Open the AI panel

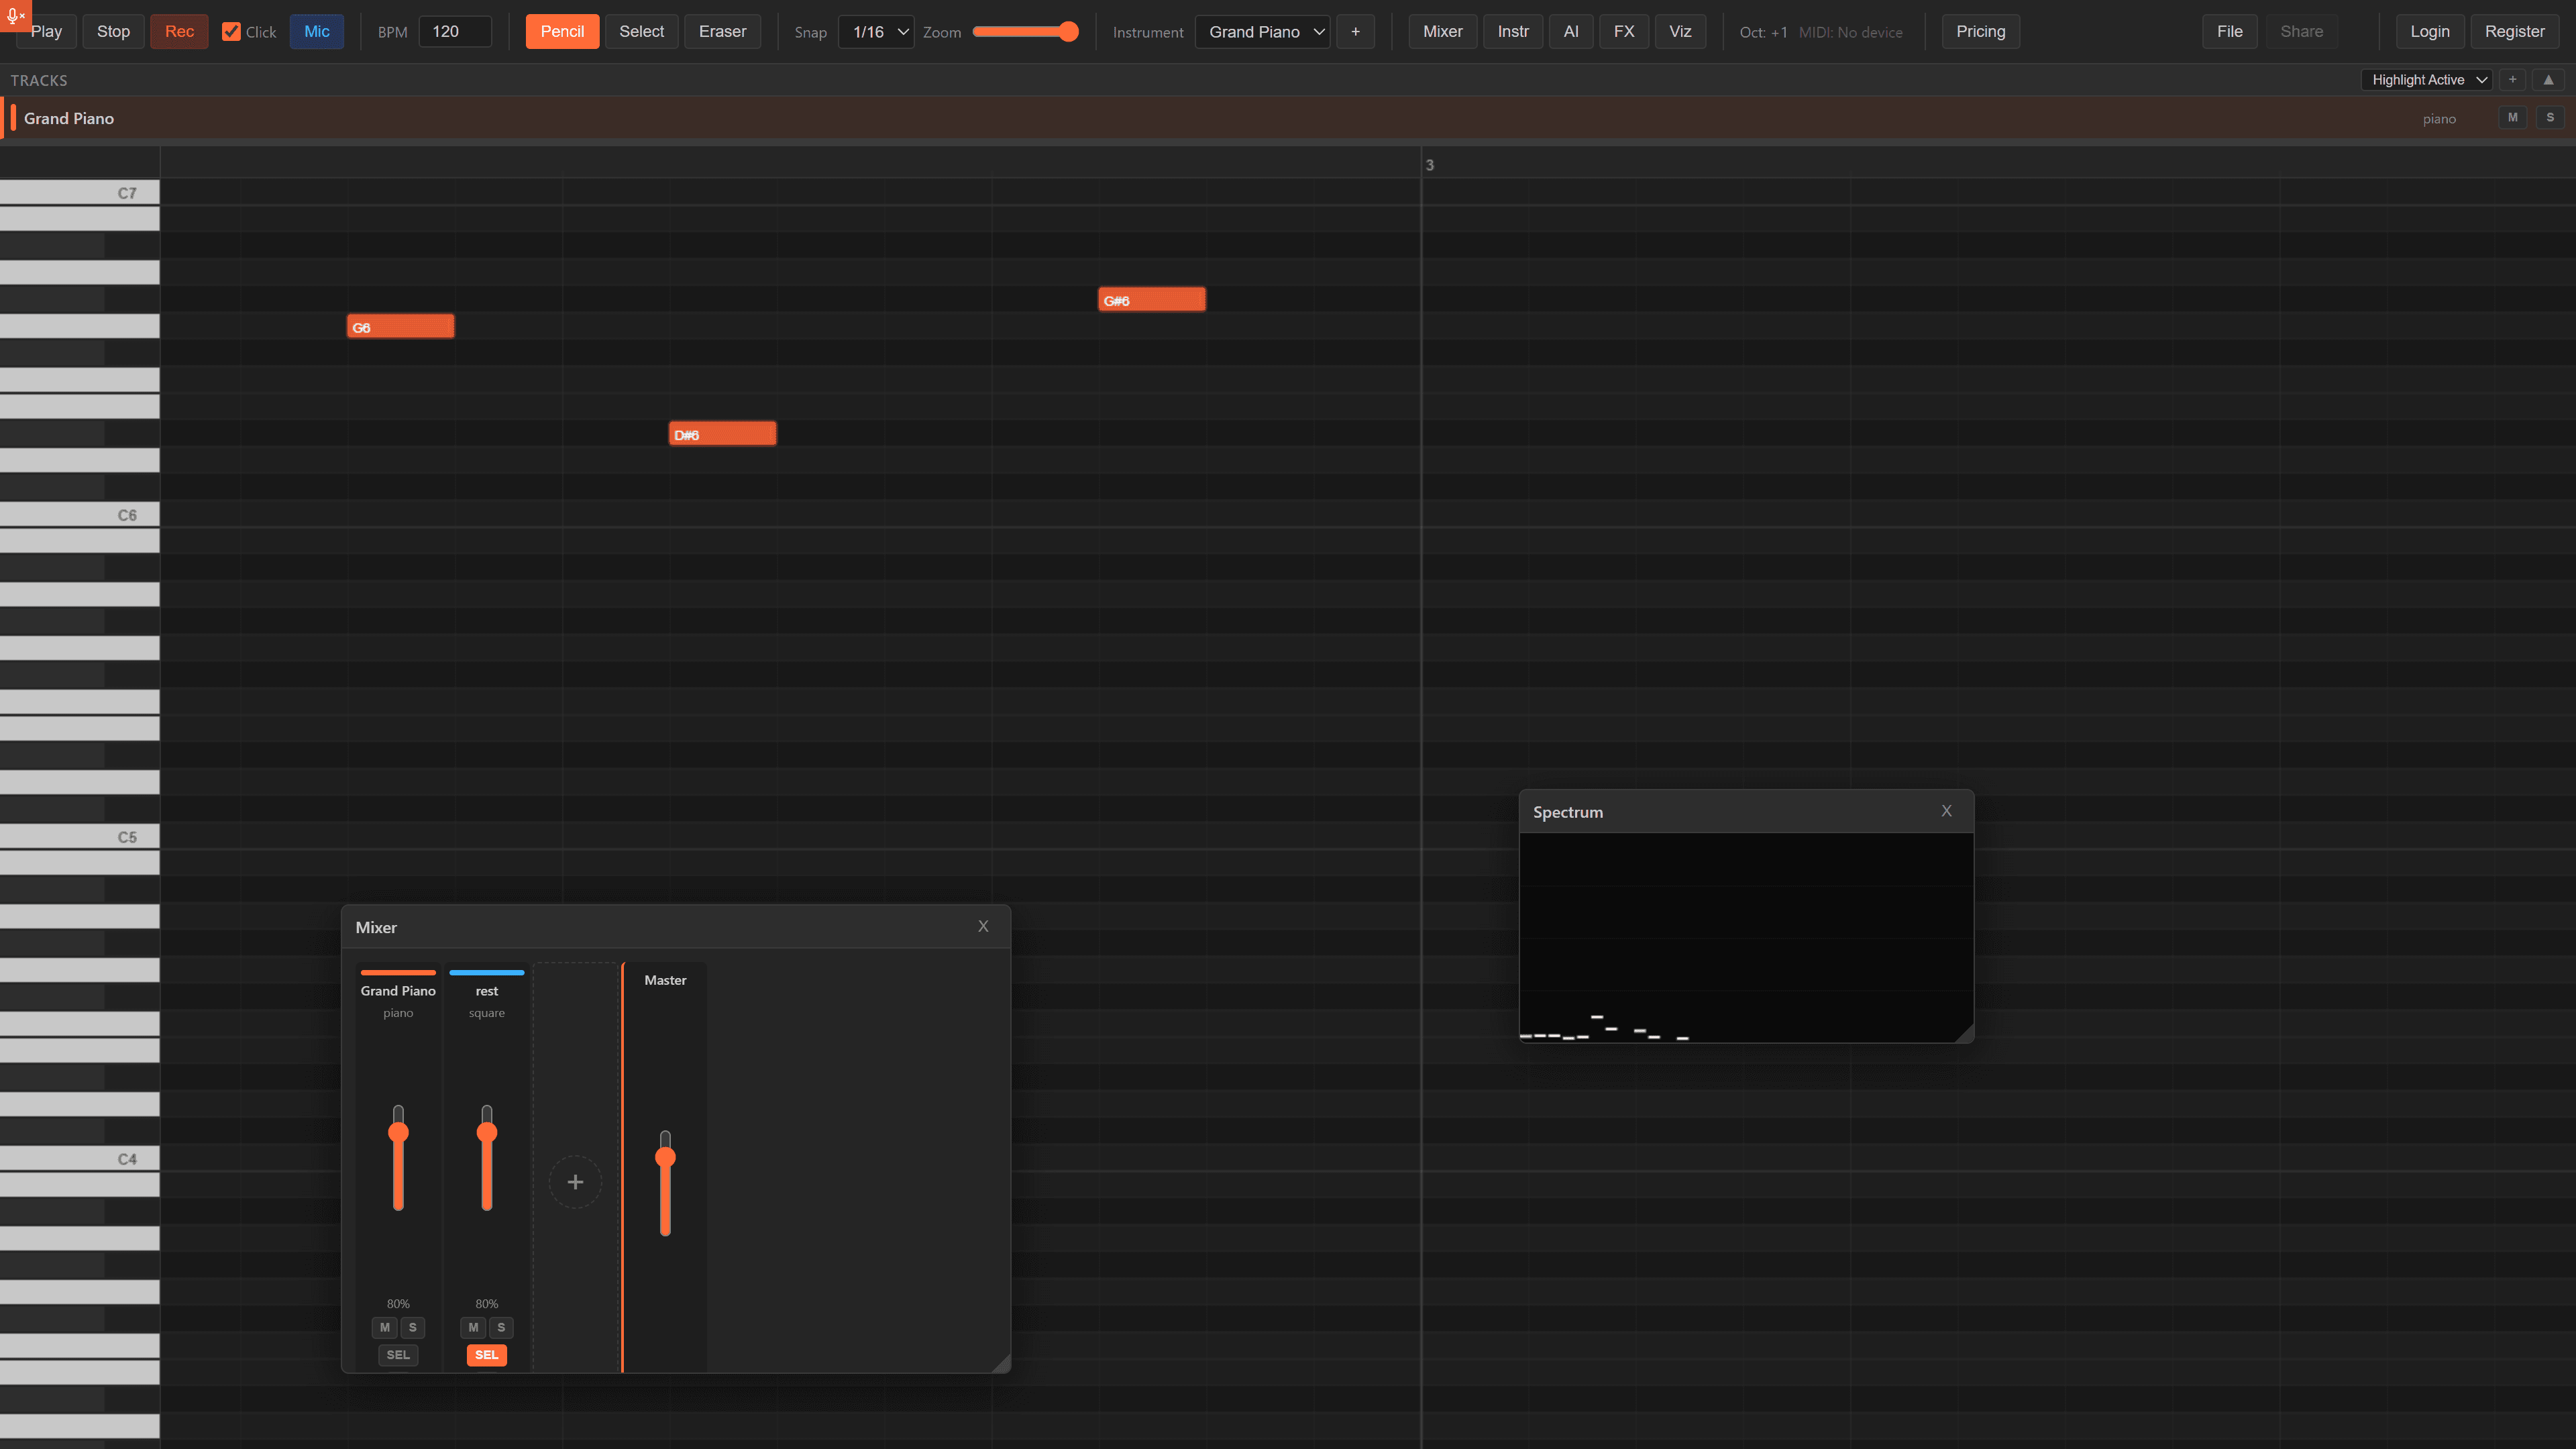click(x=1571, y=31)
